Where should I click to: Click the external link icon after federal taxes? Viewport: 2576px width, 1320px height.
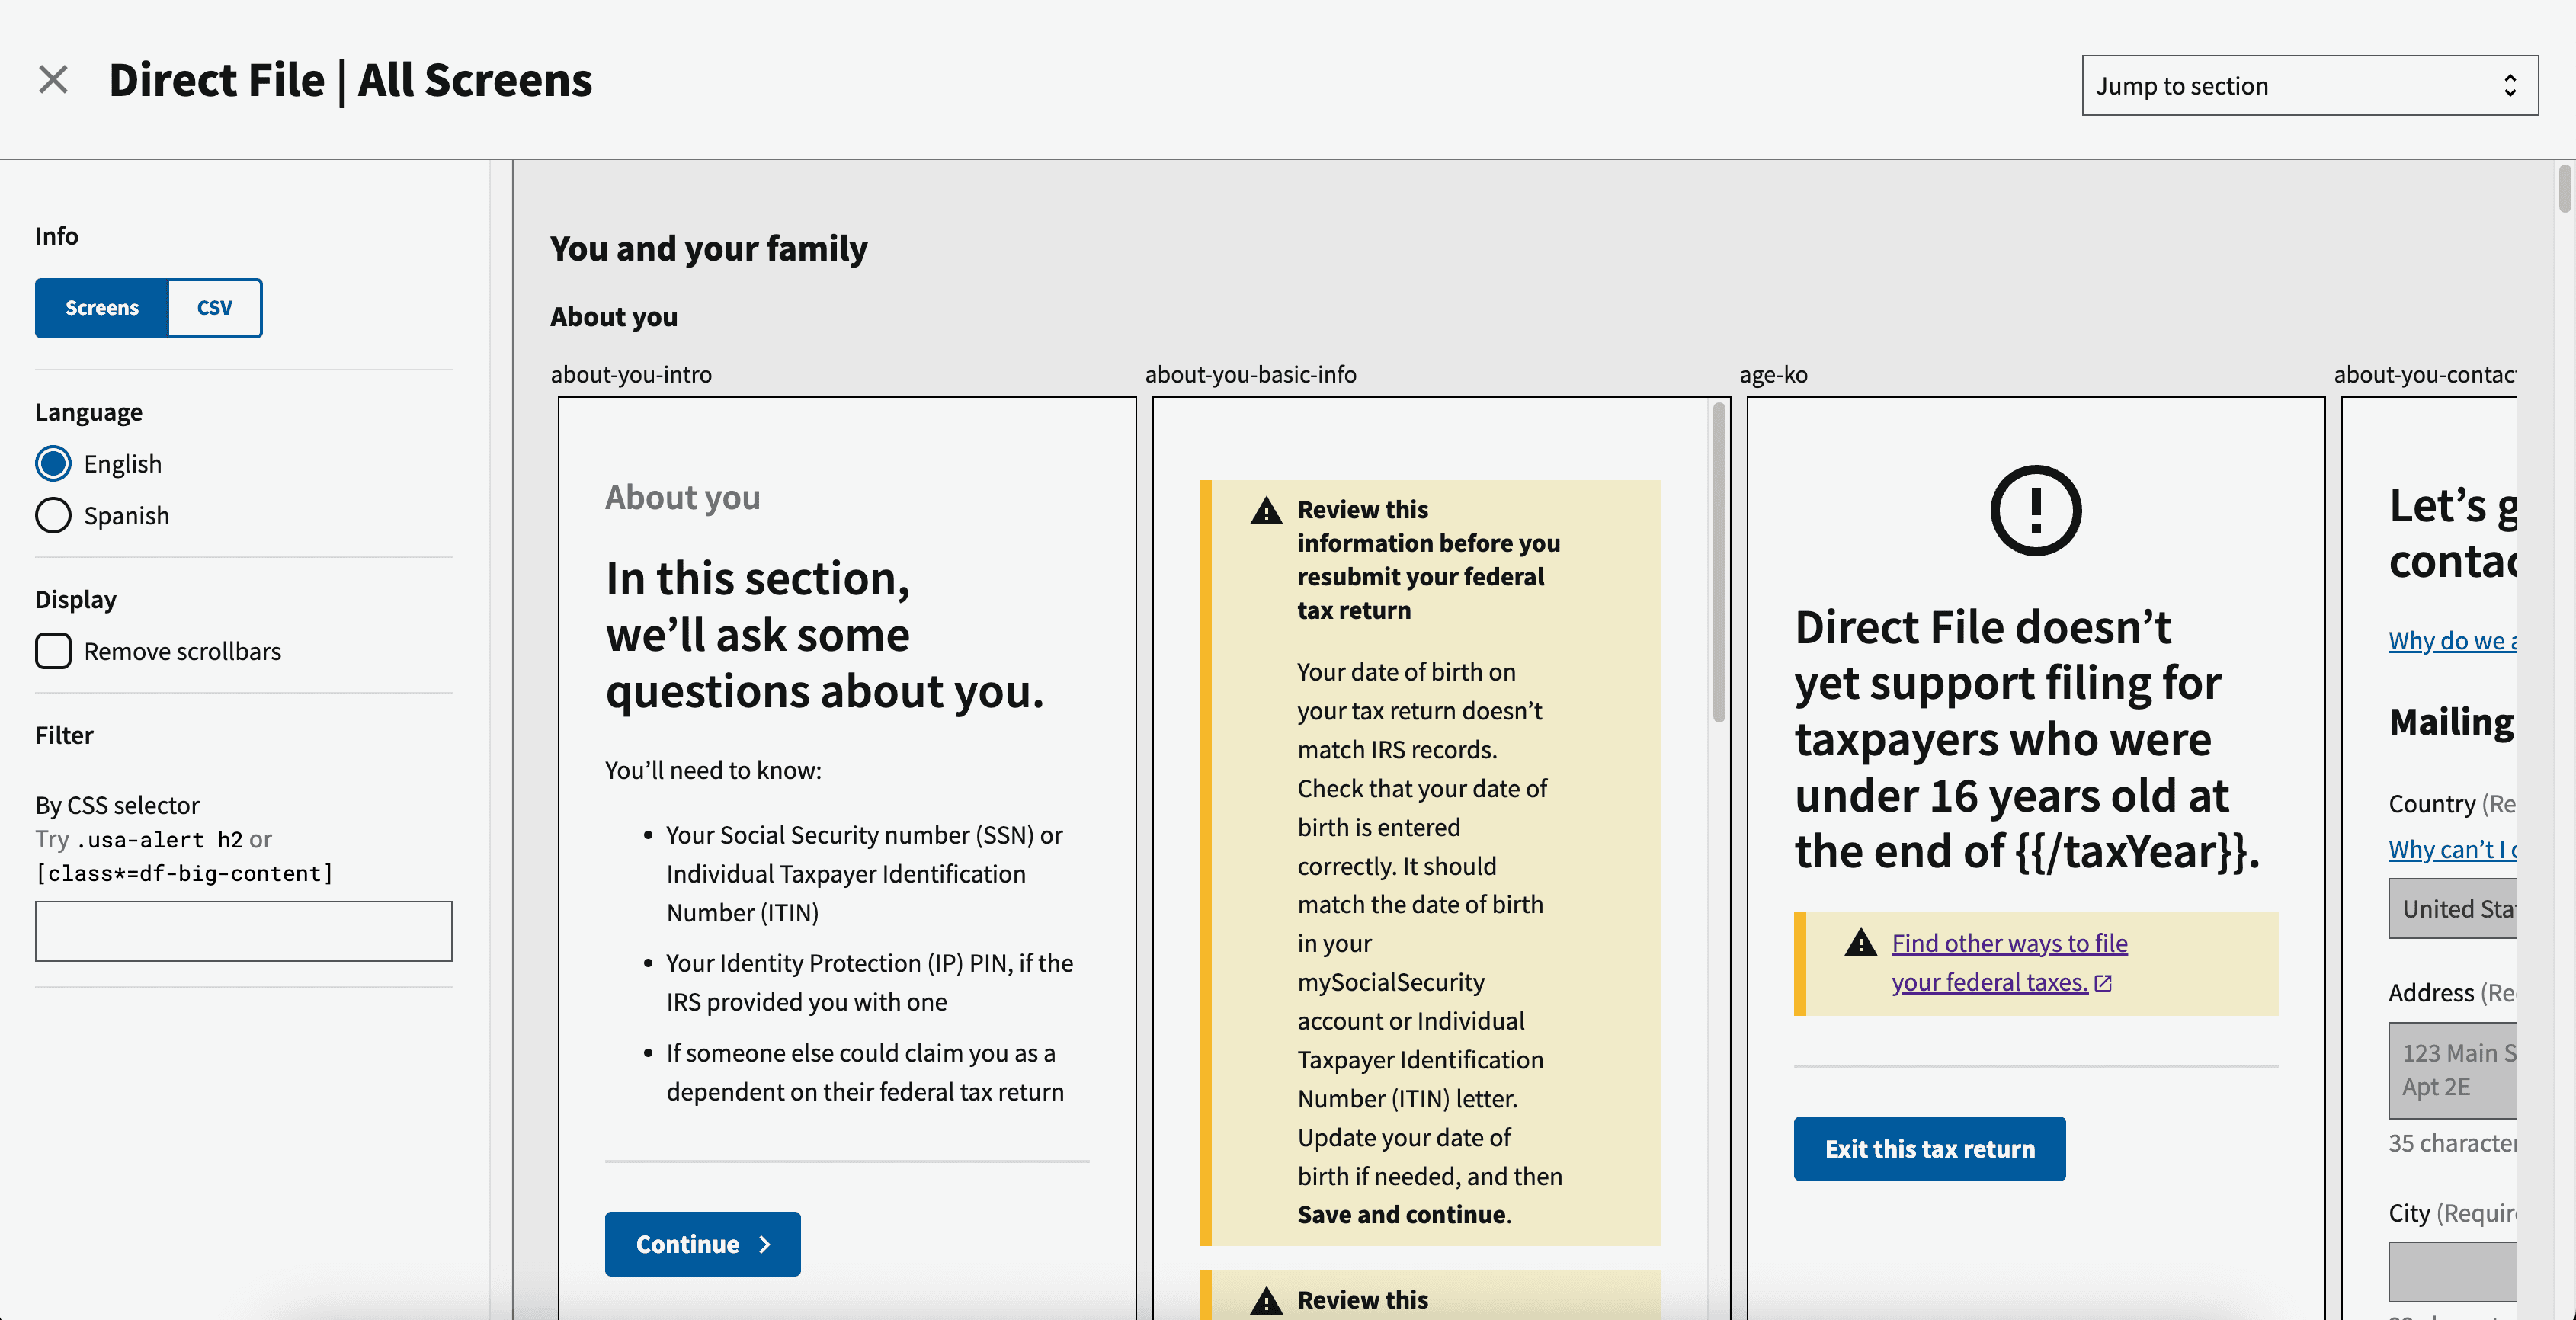coord(2103,984)
